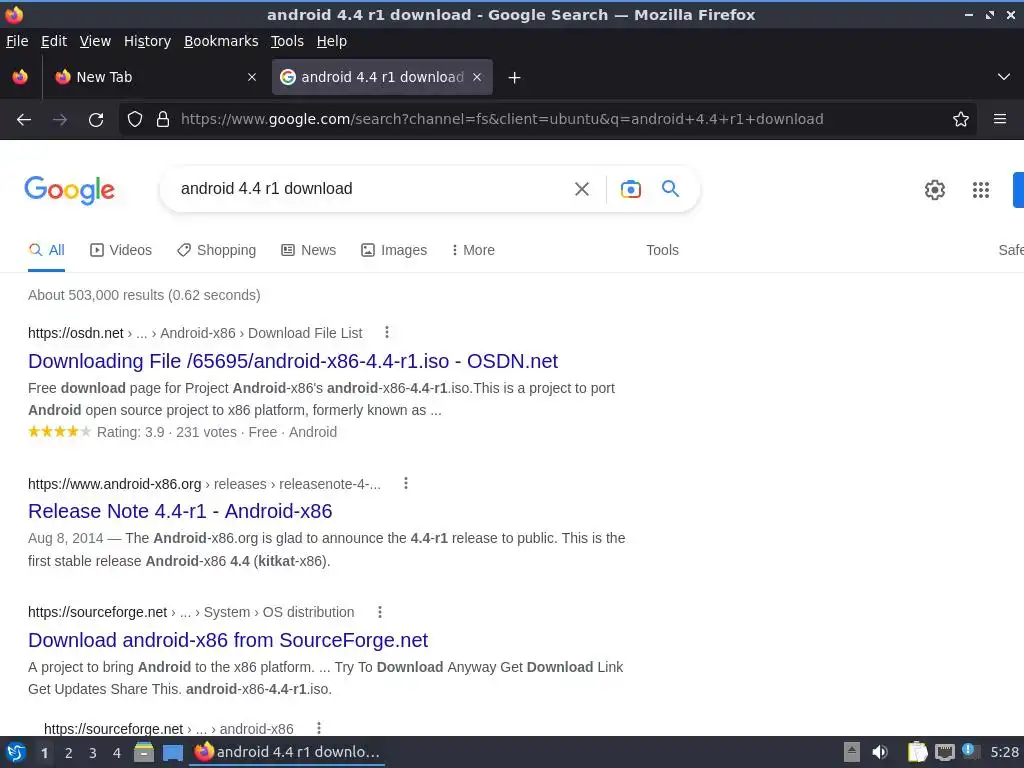Close the android 4.4 r1 download tab
The width and height of the screenshot is (1024, 768).
pyautogui.click(x=477, y=77)
